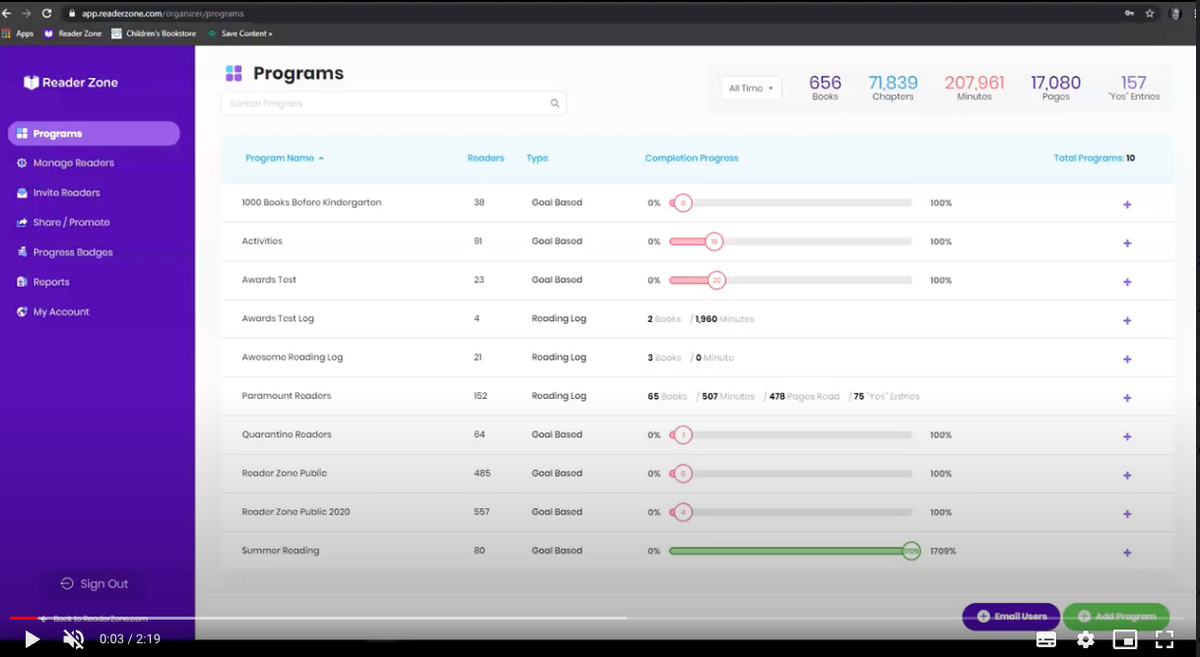
Task: Enter video fullscreen mode
Action: 1164,639
